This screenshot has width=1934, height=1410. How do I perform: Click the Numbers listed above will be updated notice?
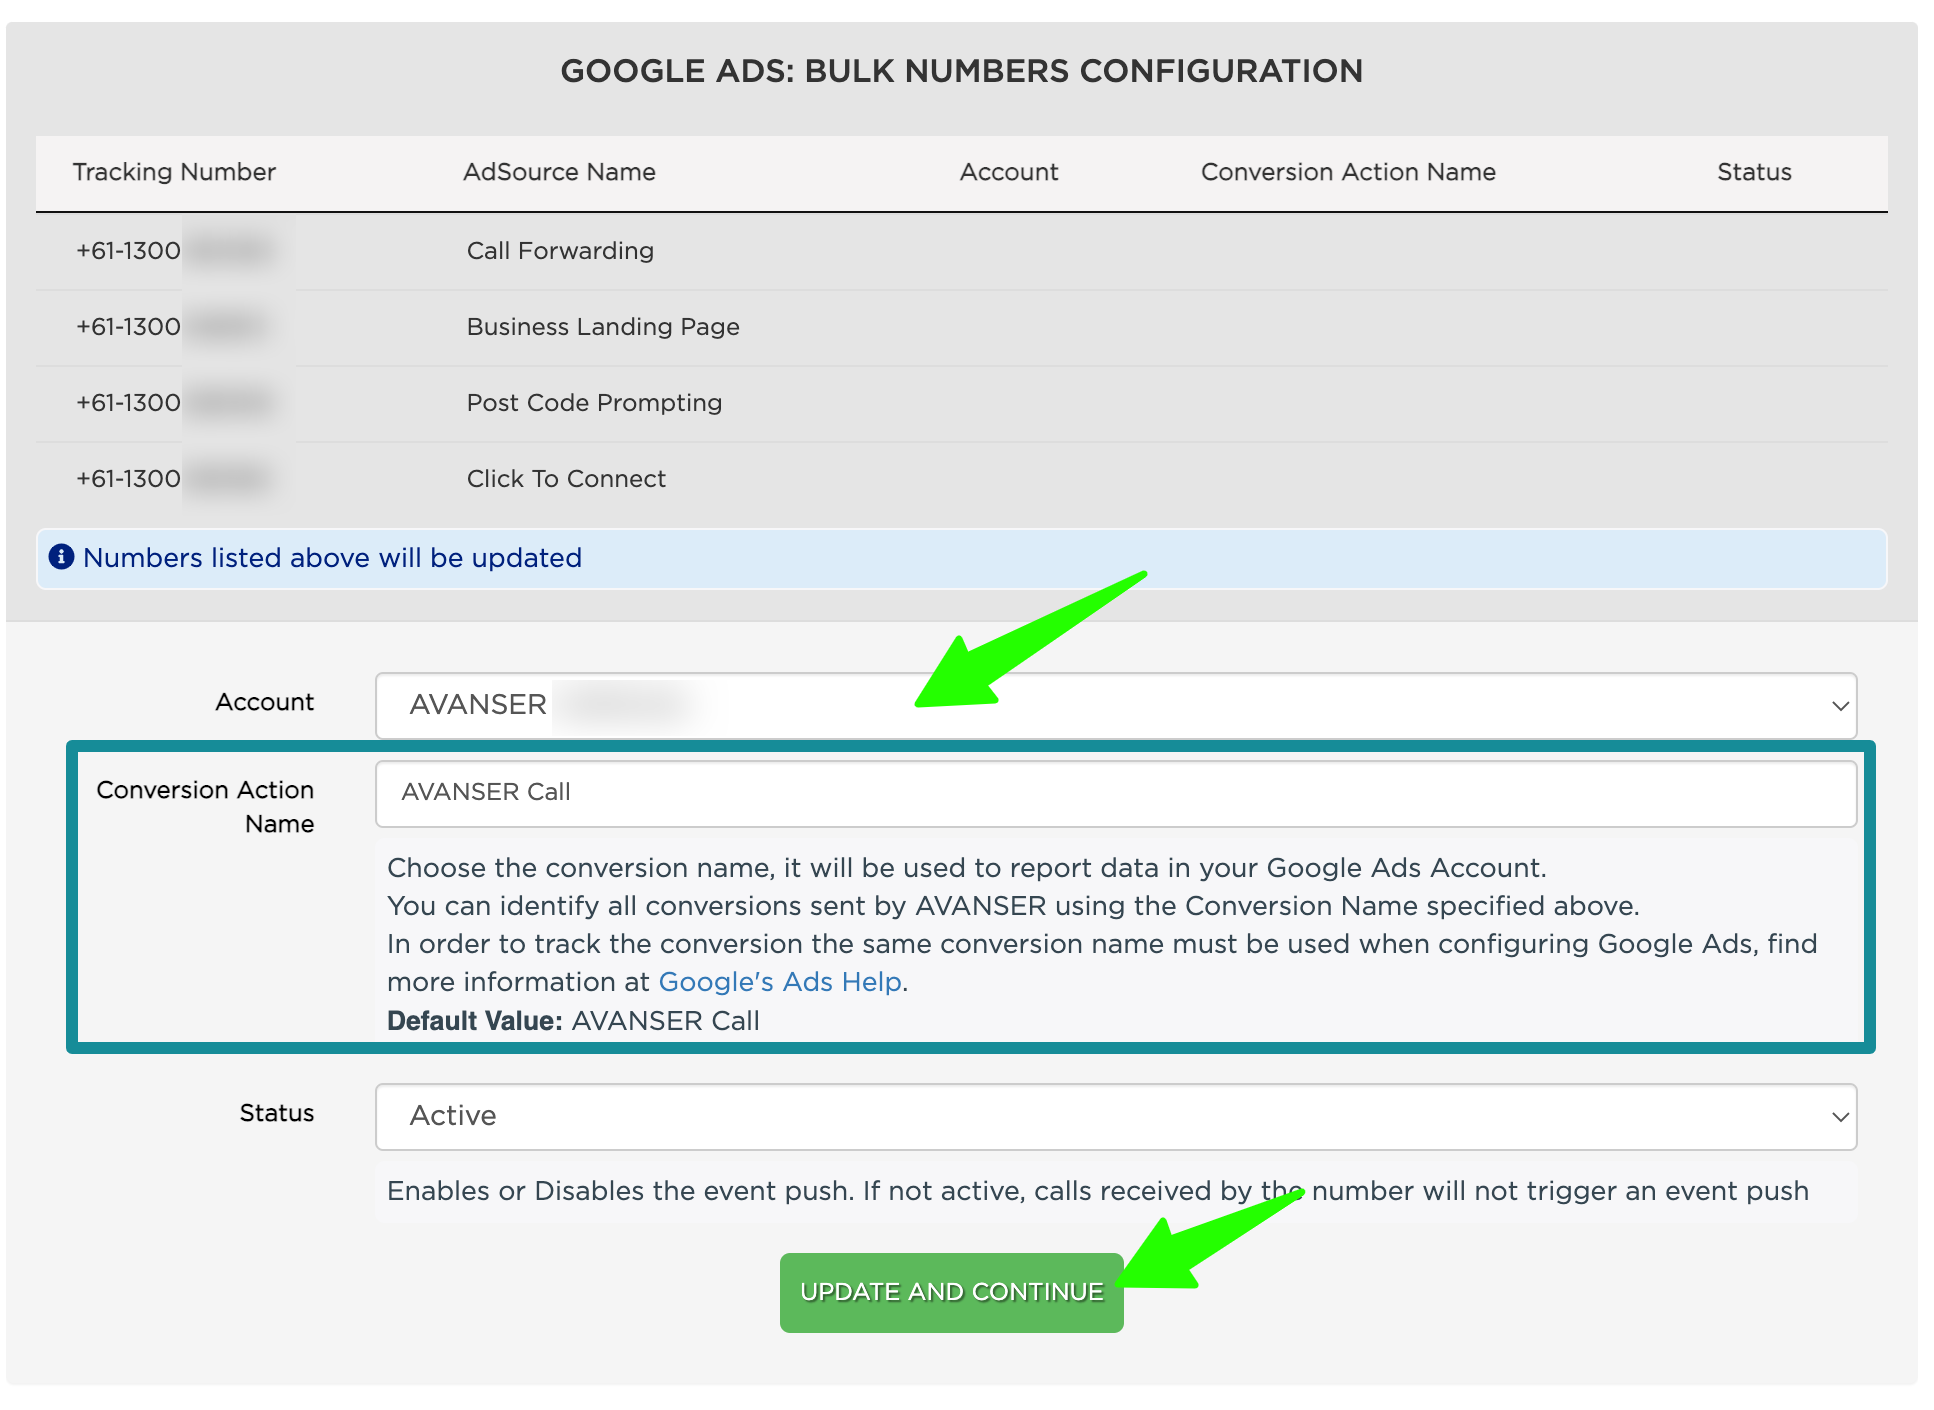pyautogui.click(x=332, y=558)
